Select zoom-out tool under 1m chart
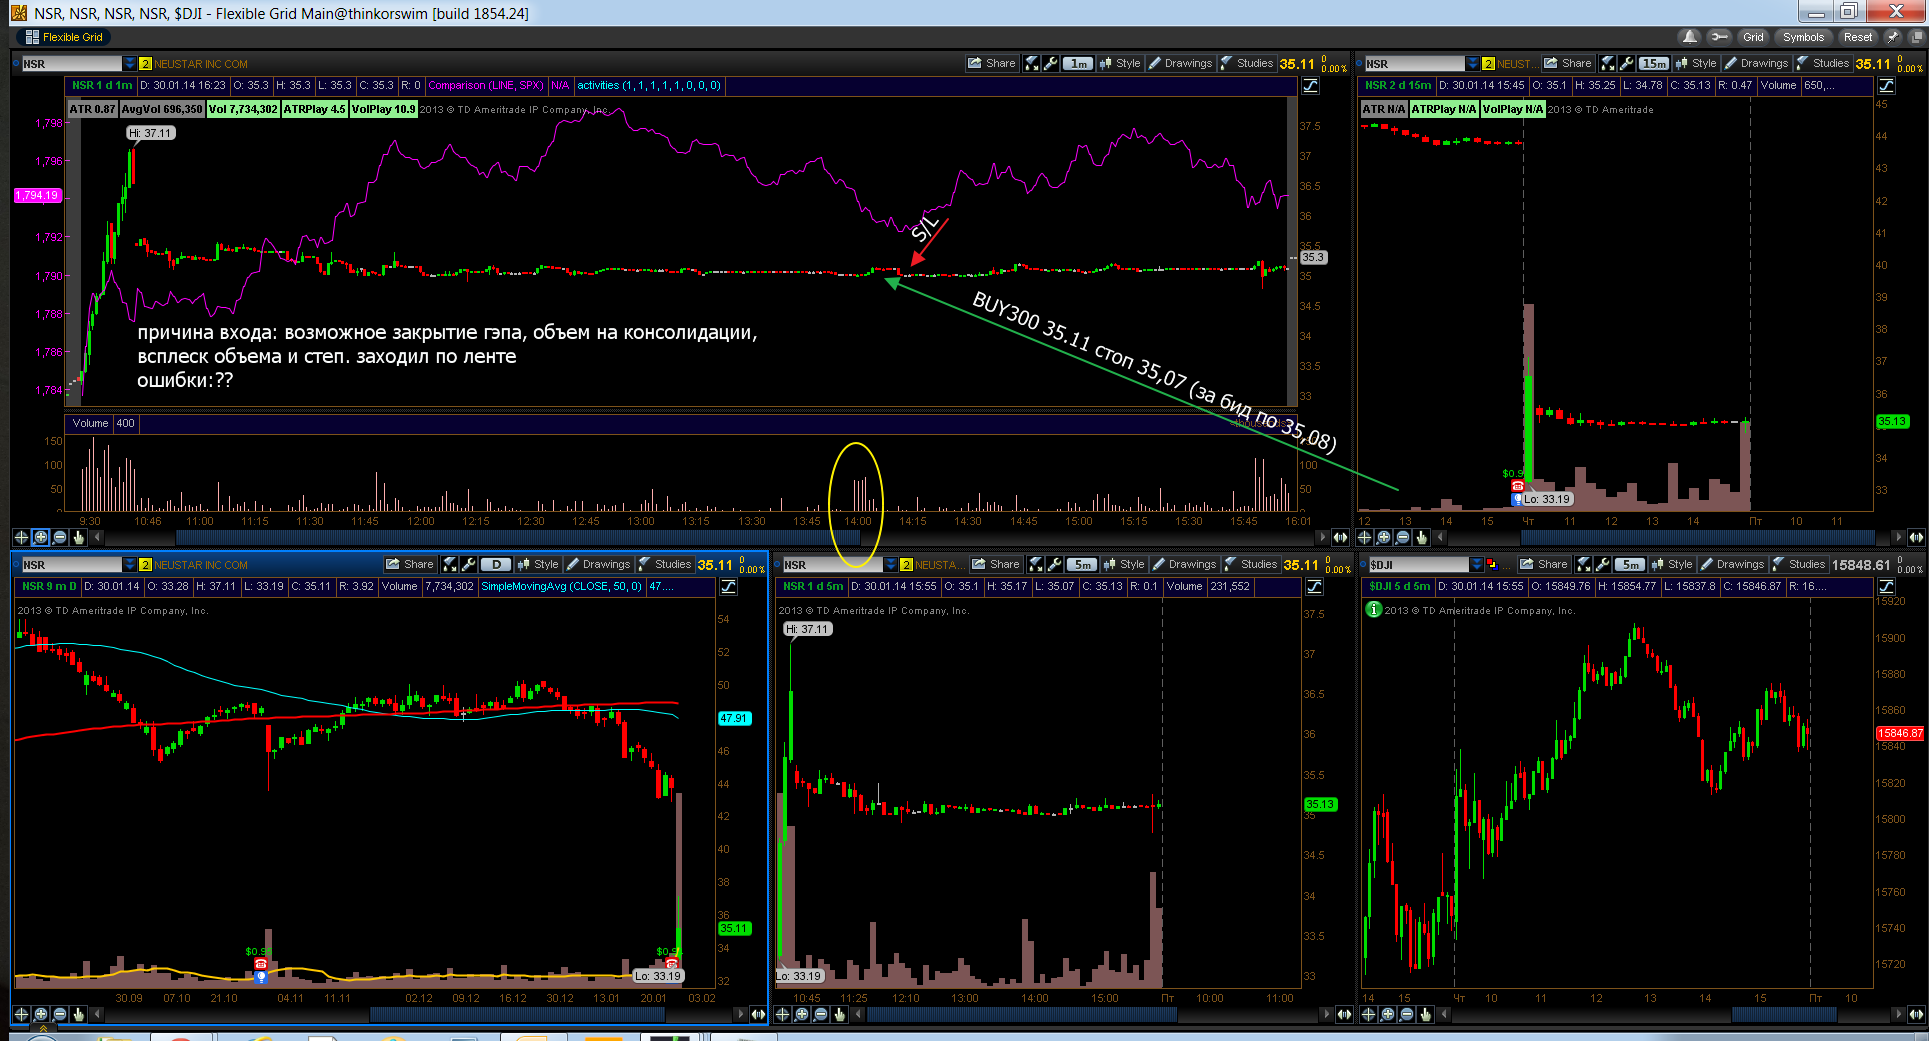Viewport: 1929px width, 1041px height. (59, 537)
